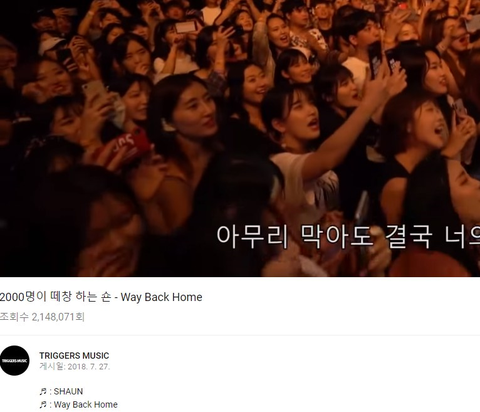Click the SHAUN artist text in description
Screen dimensions: 480x412
coord(68,391)
